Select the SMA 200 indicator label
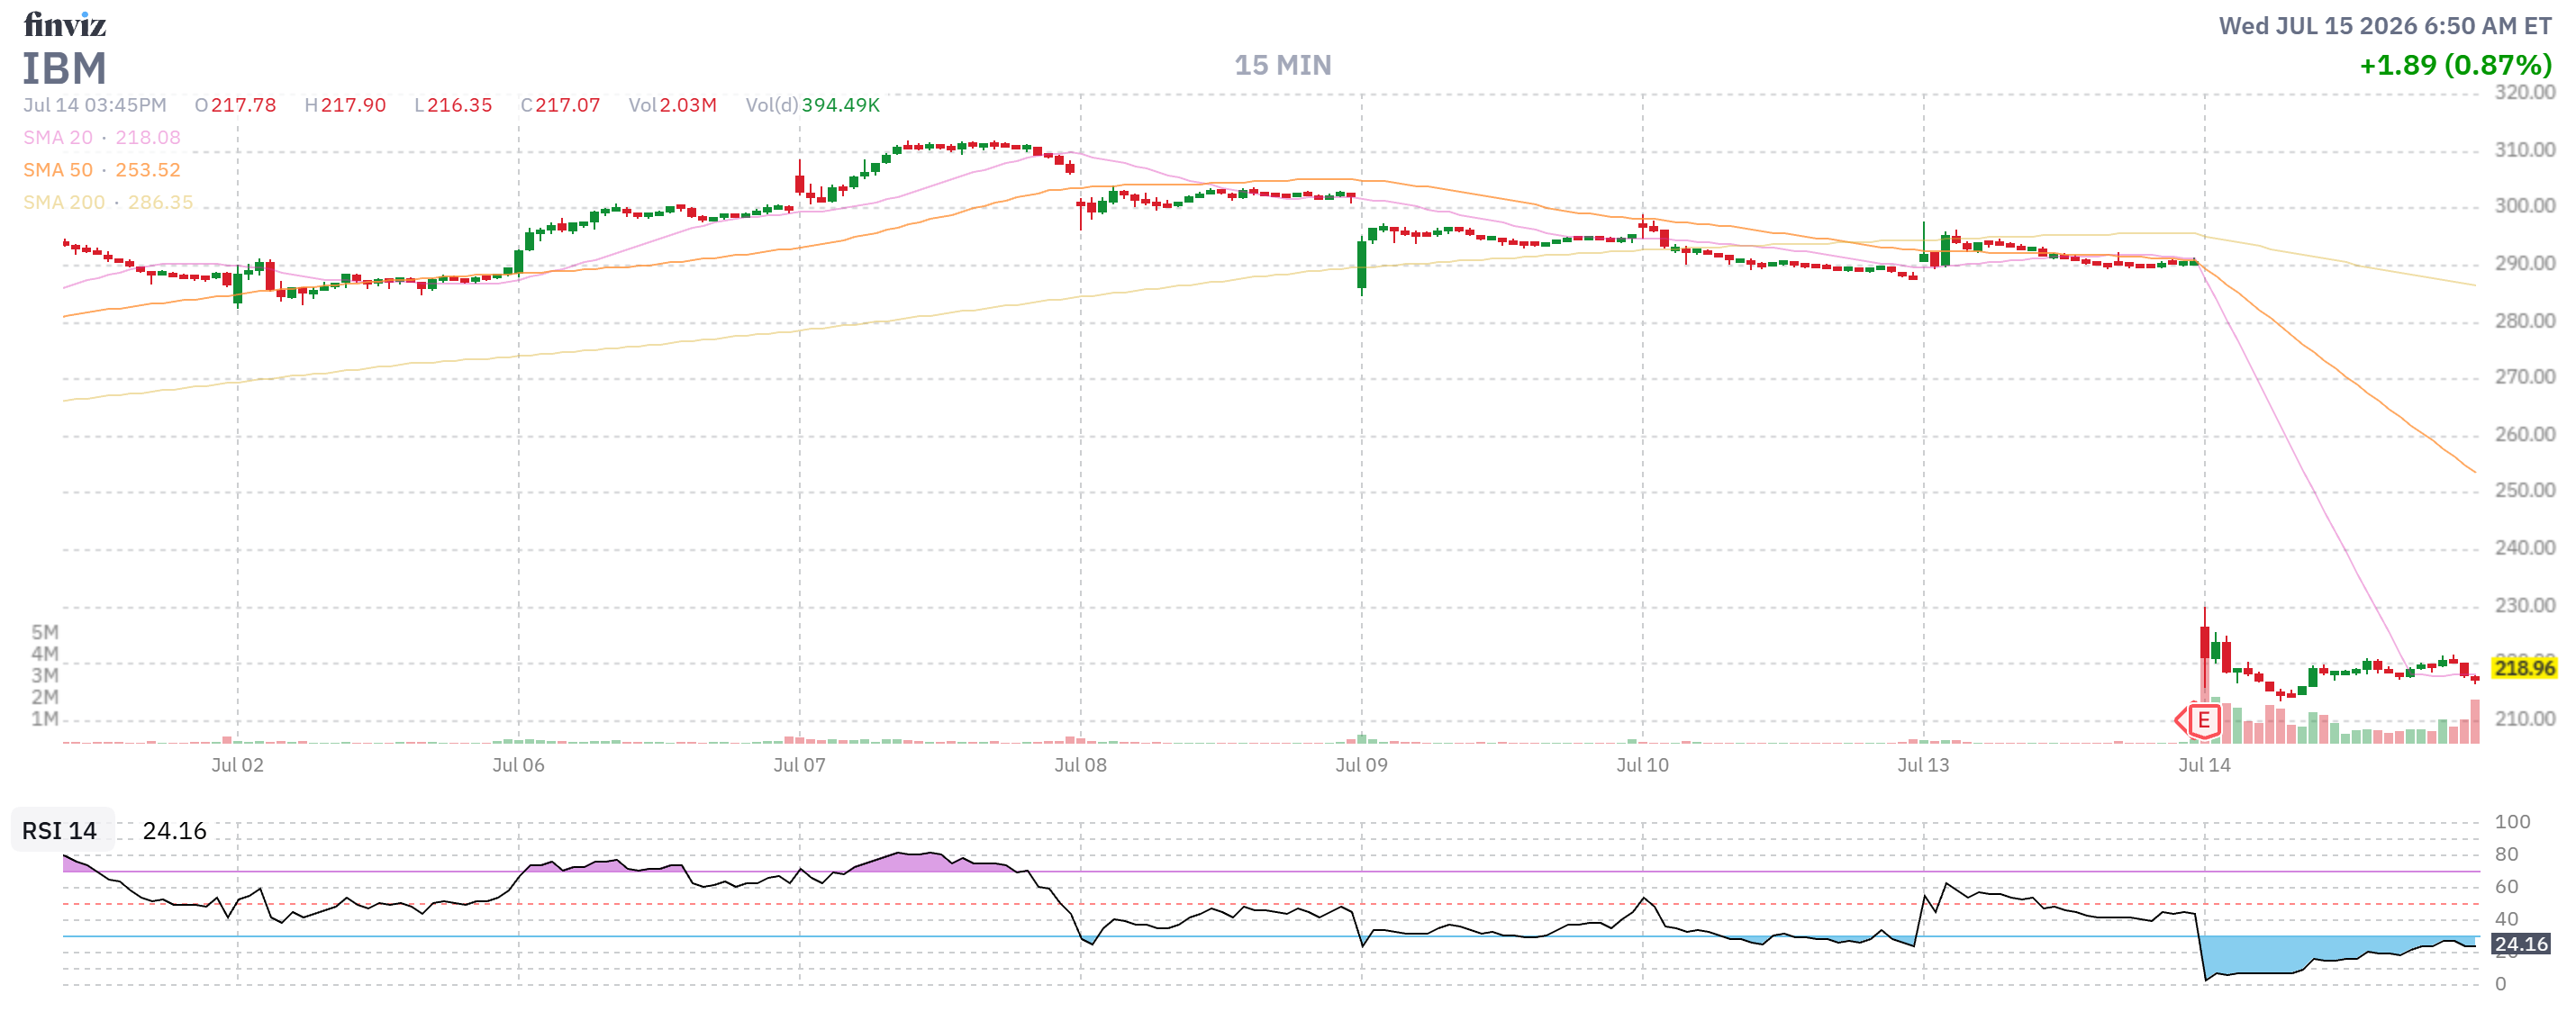The height and width of the screenshot is (1012, 2576). [x=64, y=202]
